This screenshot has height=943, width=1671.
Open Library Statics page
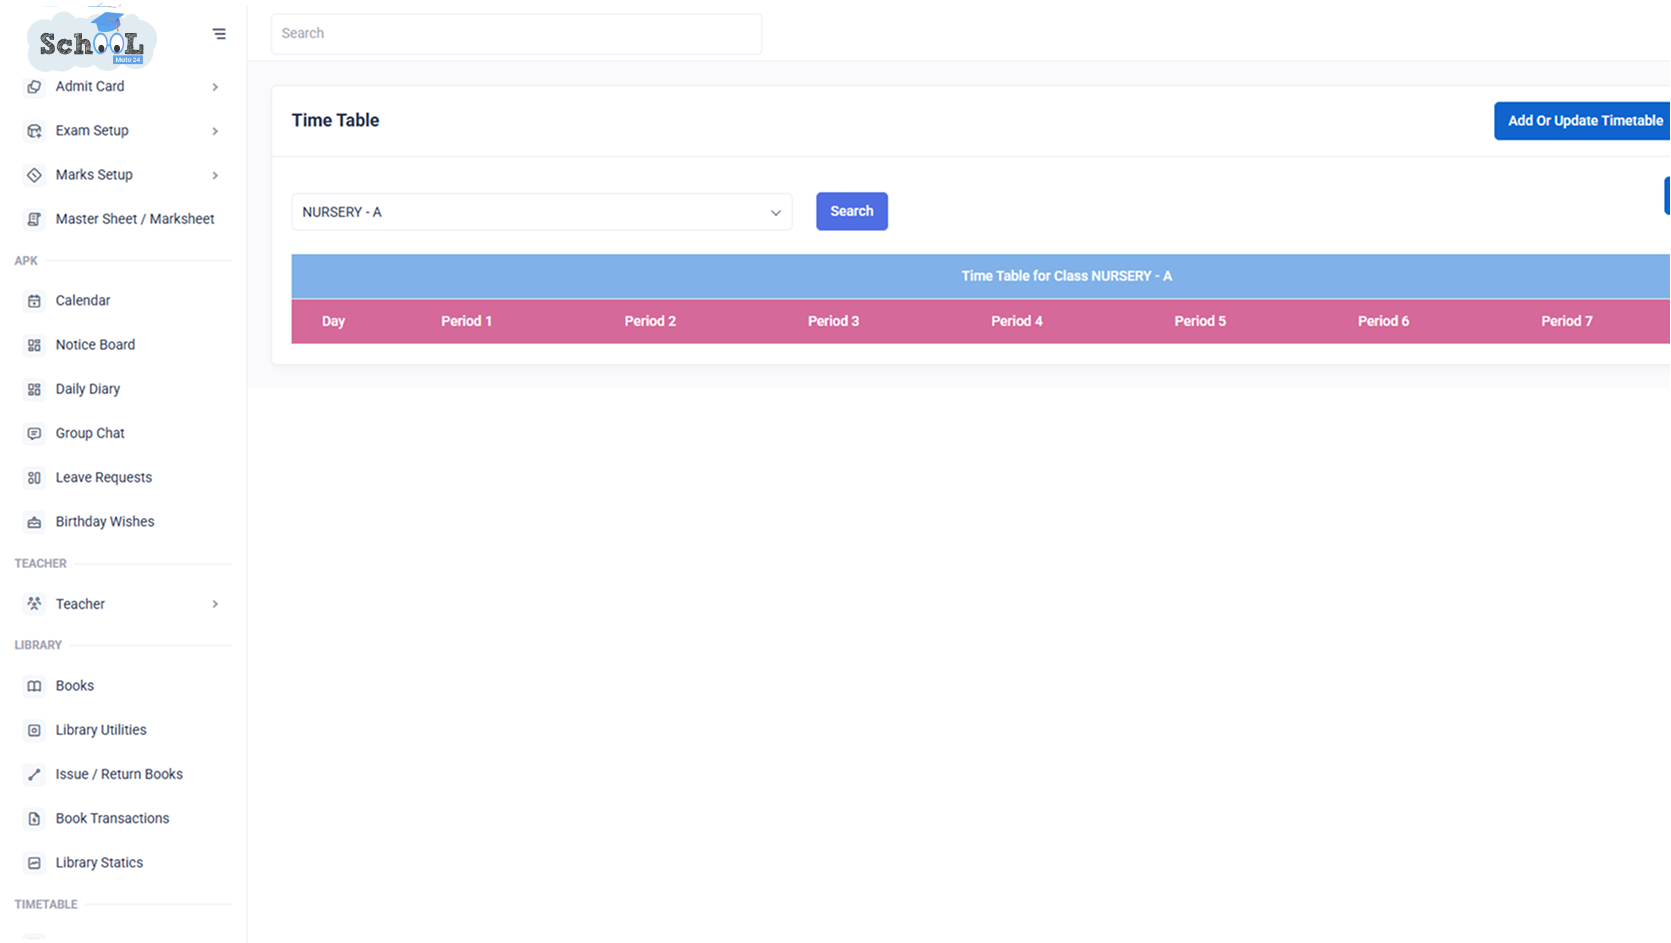coord(99,862)
